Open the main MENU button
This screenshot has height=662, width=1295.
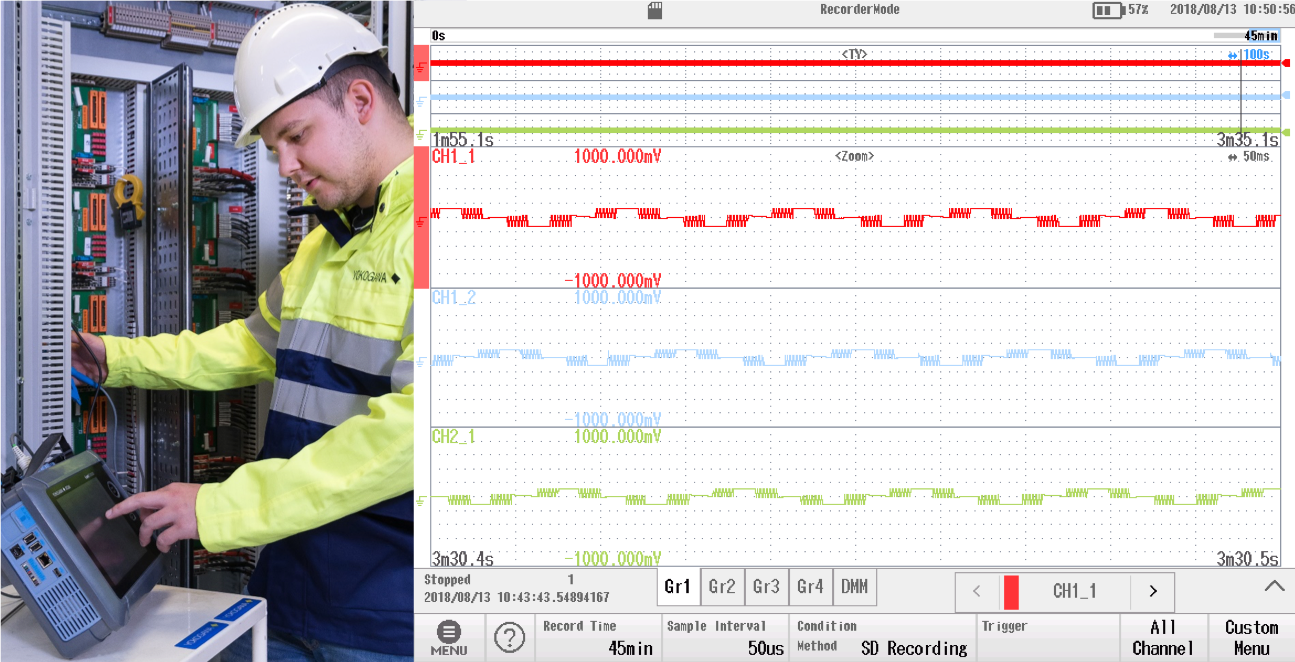pos(449,637)
